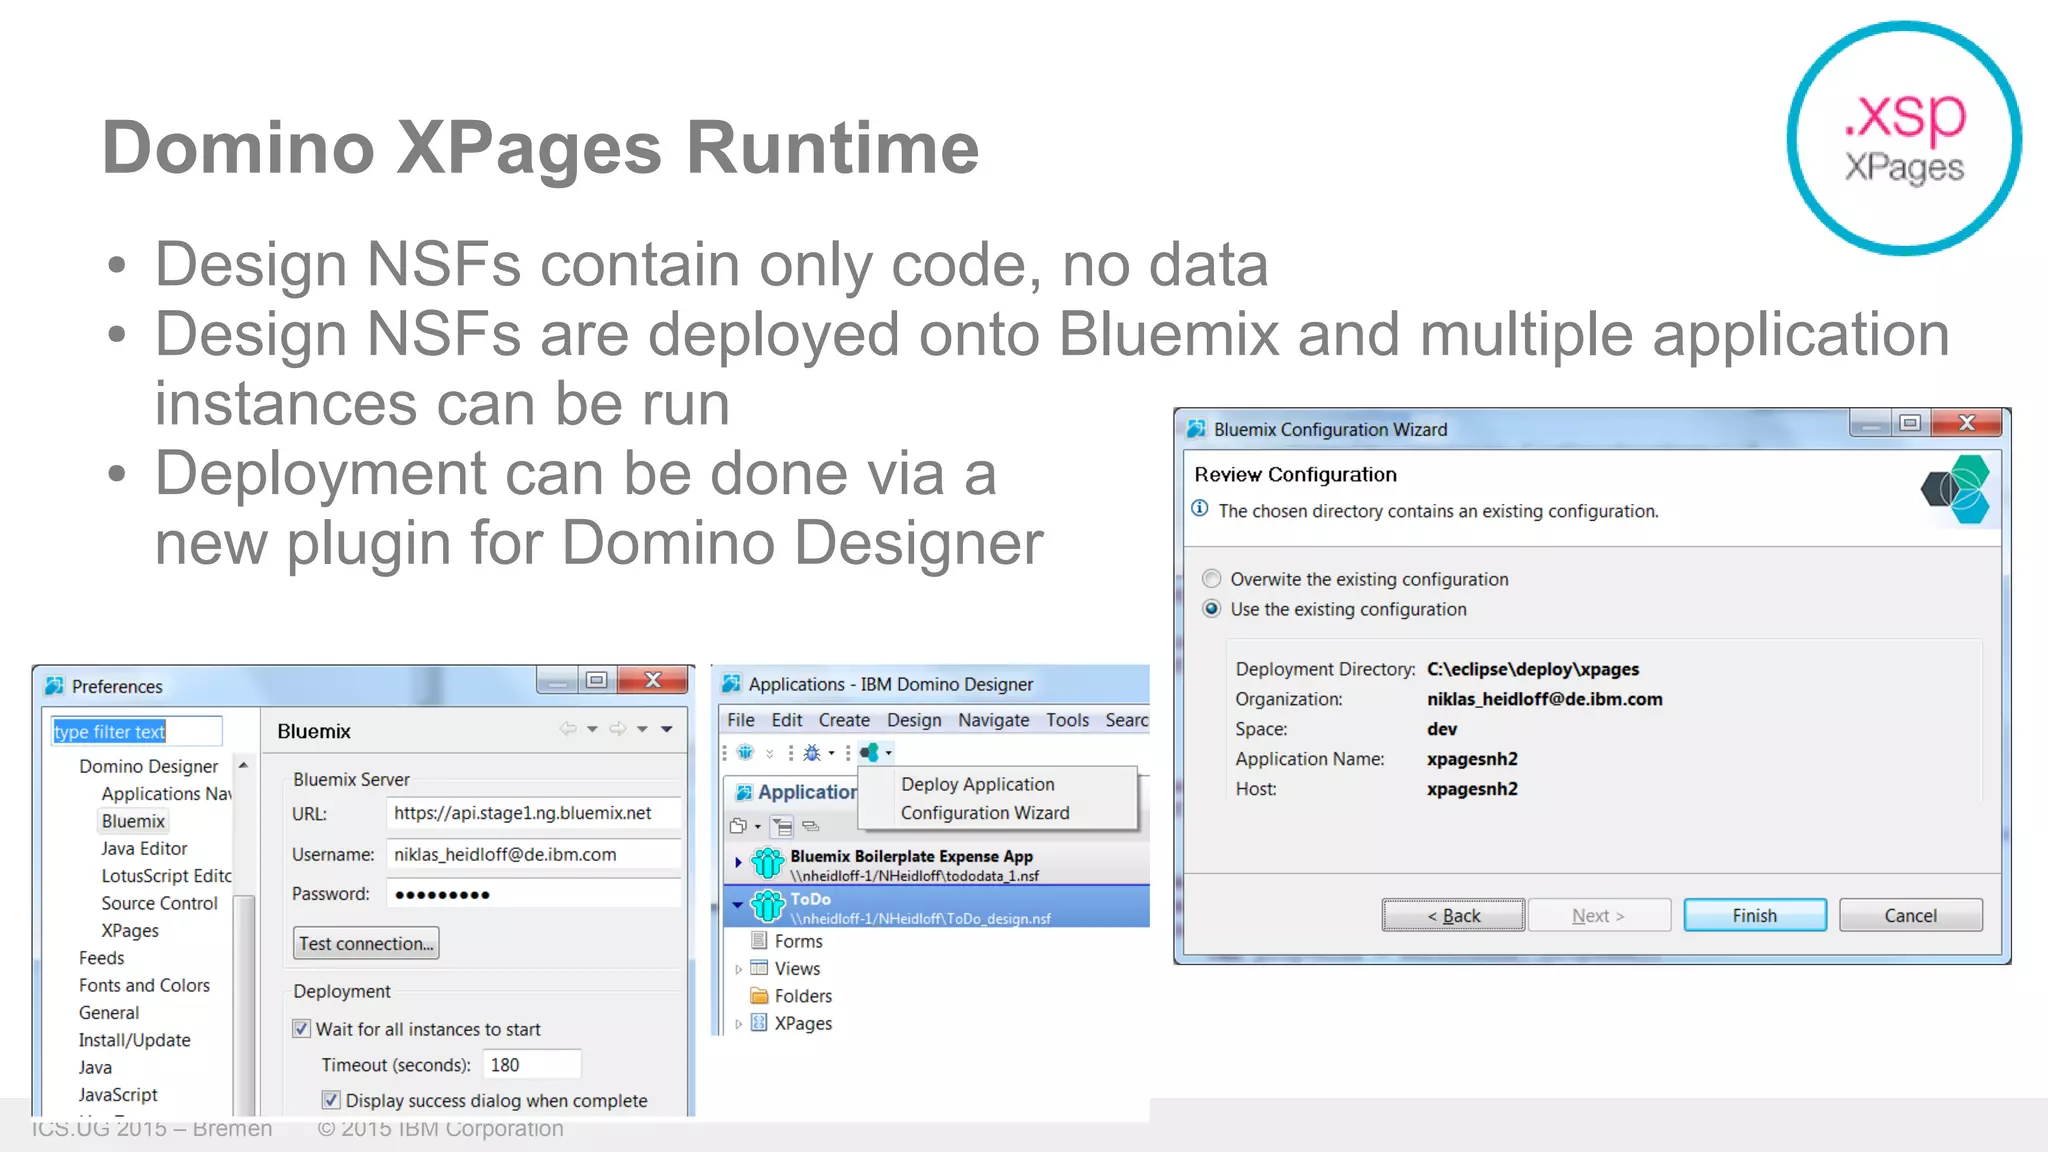Click the Folders yellow folder icon

click(759, 996)
